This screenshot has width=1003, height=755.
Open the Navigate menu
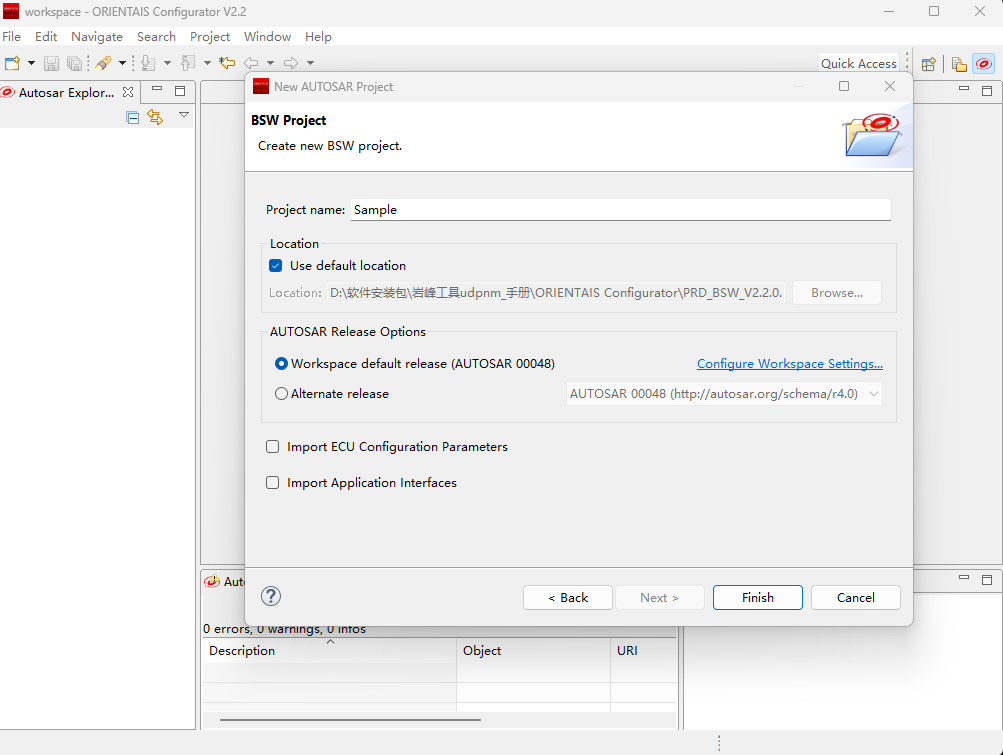coord(97,37)
